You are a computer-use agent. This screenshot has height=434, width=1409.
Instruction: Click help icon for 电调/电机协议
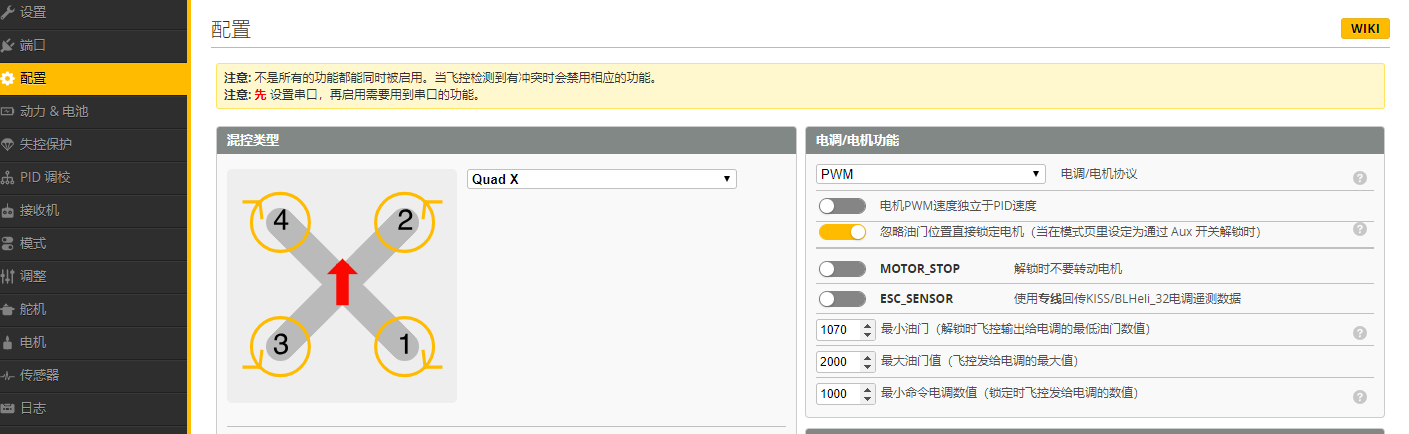[1359, 178]
